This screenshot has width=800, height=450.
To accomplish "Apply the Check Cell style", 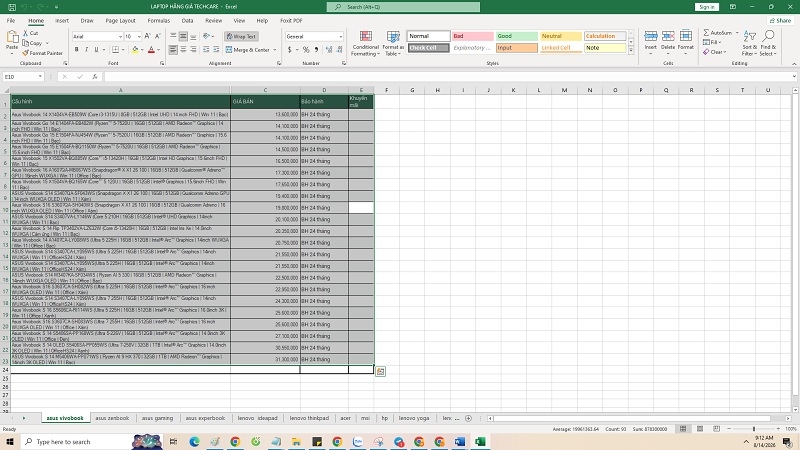I will pyautogui.click(x=429, y=48).
